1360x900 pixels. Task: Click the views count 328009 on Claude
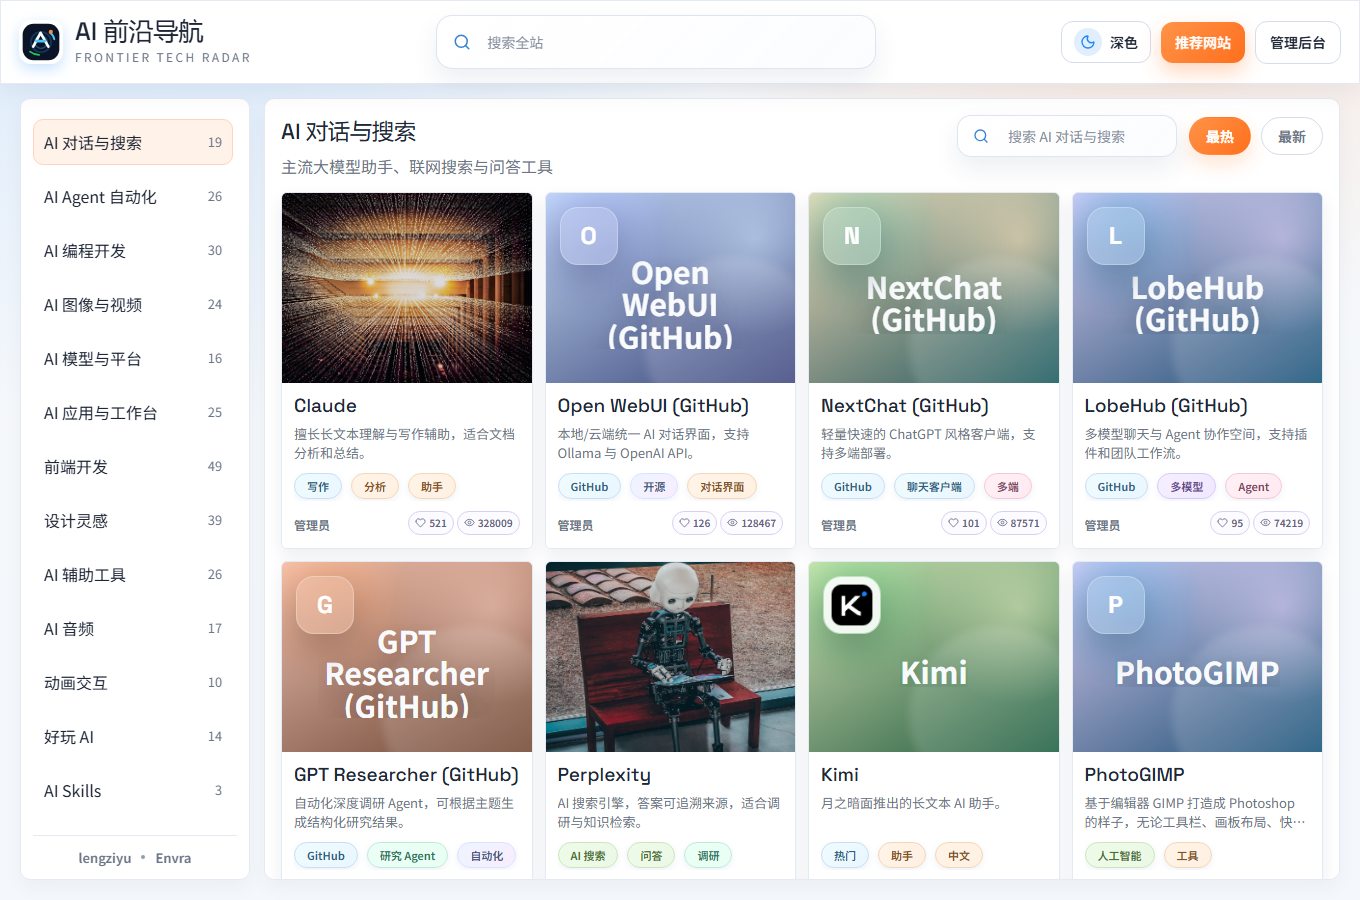[x=488, y=523]
